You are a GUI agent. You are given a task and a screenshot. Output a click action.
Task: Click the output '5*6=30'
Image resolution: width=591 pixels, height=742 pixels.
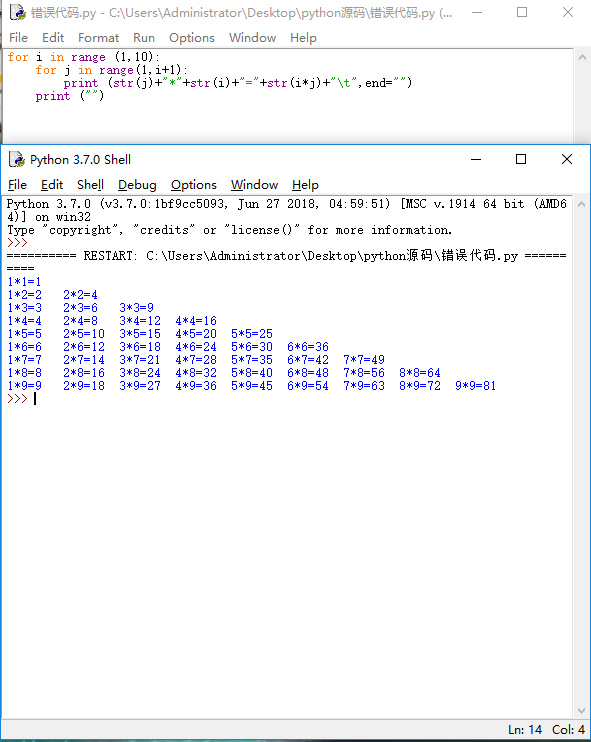point(252,347)
